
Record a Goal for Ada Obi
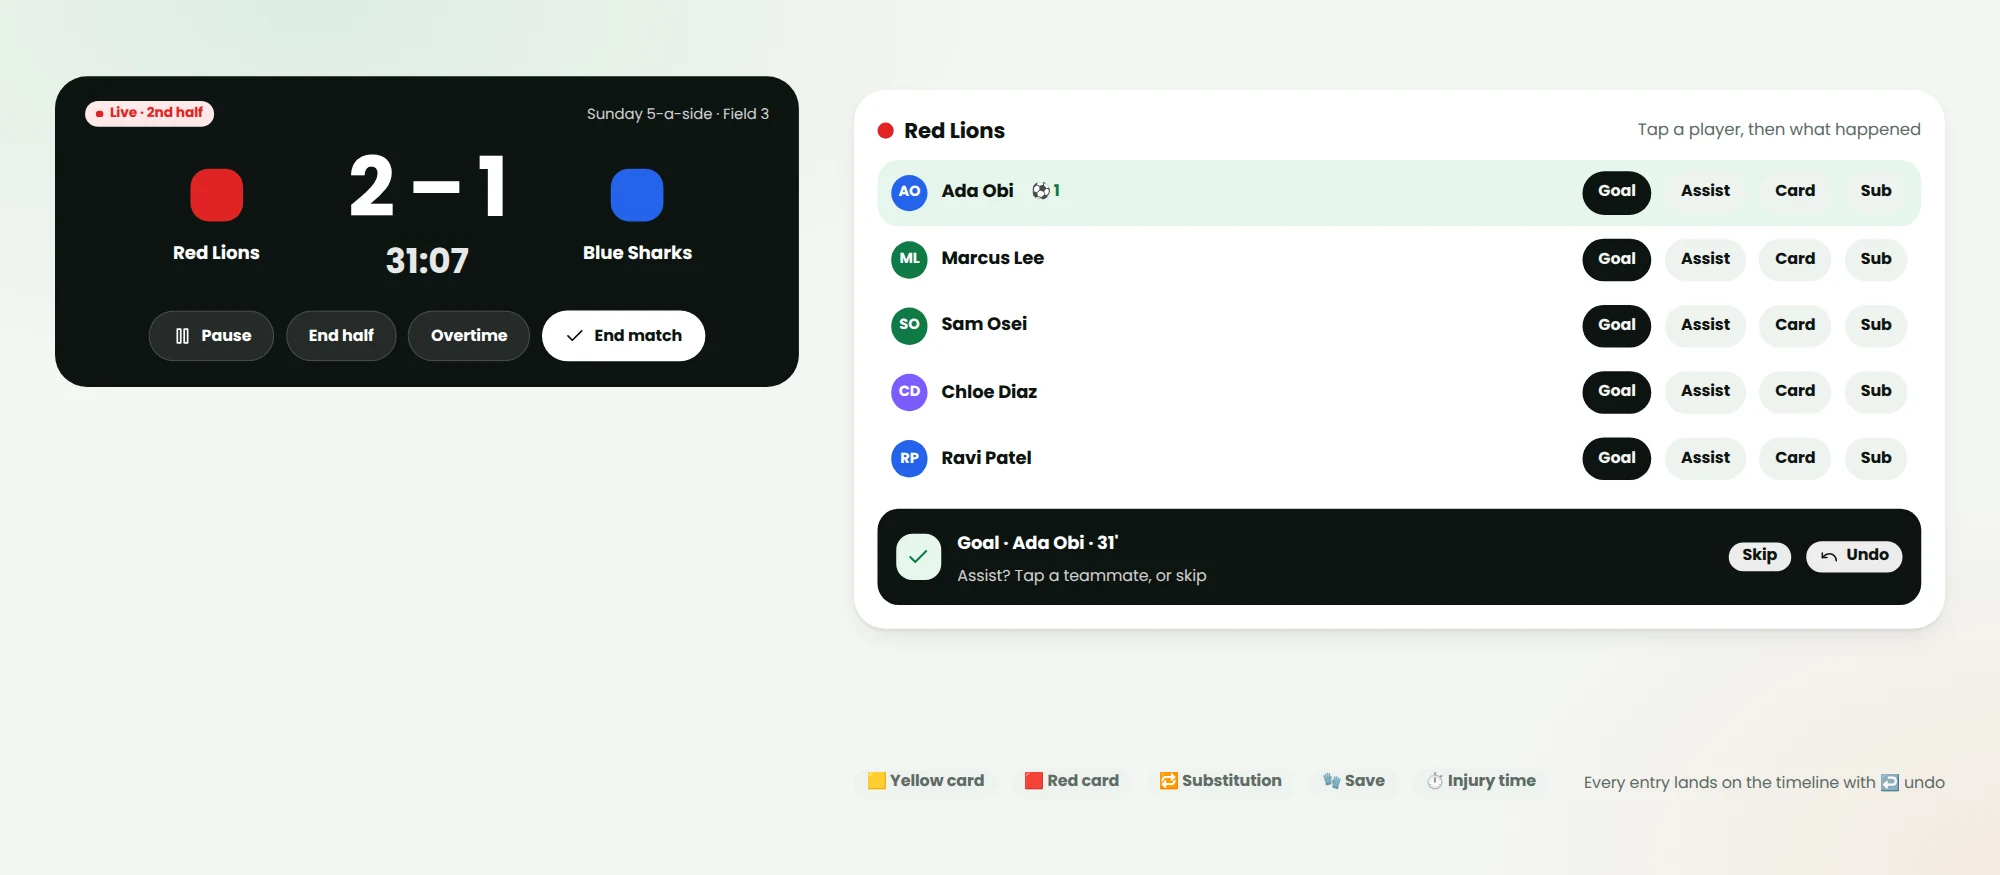pos(1616,192)
